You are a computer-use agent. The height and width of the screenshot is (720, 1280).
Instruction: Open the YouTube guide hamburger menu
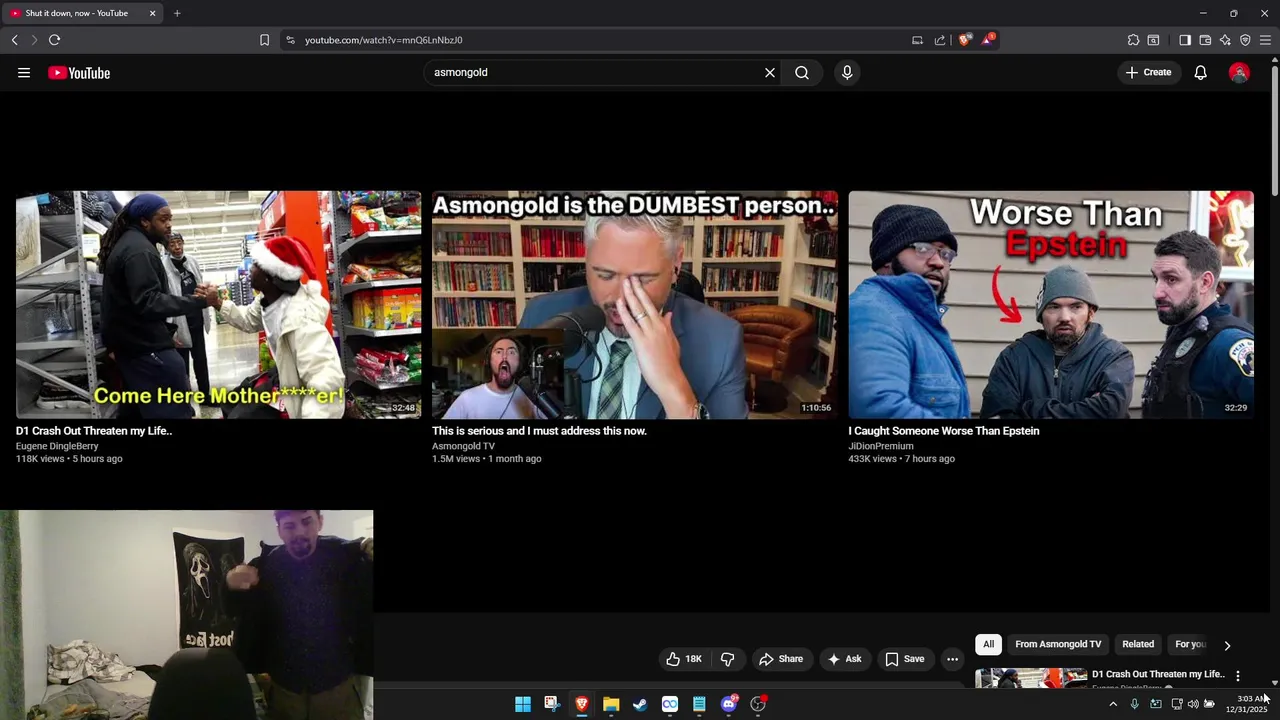[24, 73]
